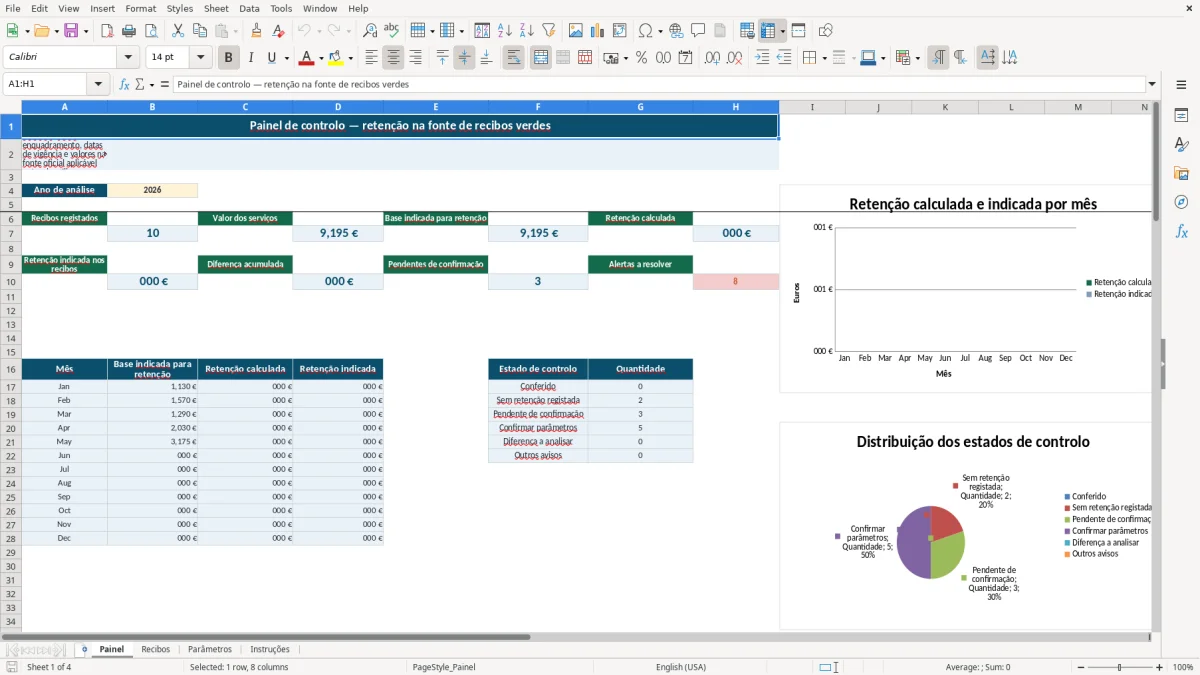Save the document with the Save icon
Viewport: 1200px width, 675px height.
point(70,31)
